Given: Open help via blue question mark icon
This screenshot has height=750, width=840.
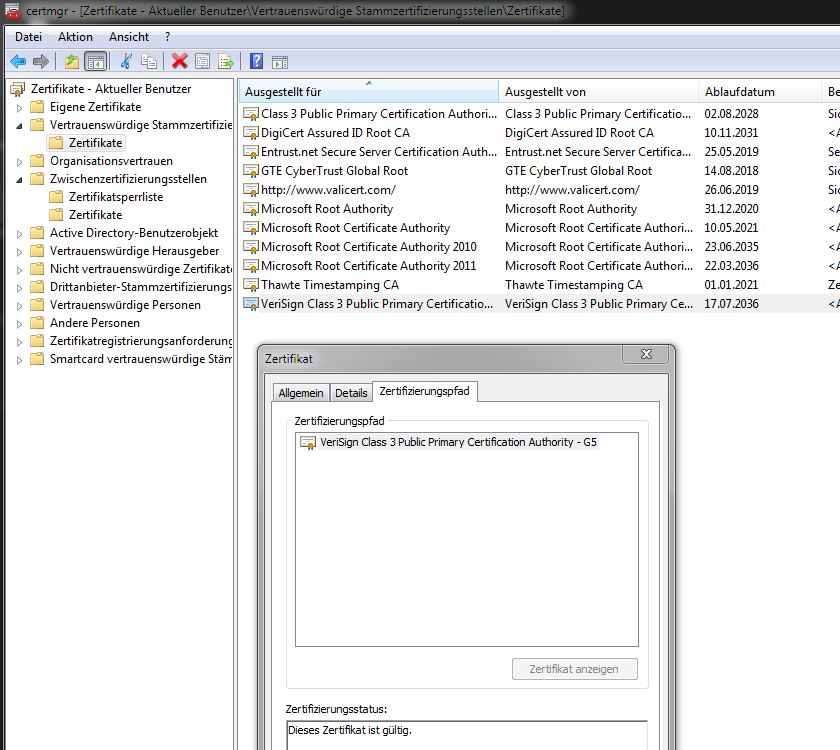Looking at the screenshot, I should pos(257,61).
